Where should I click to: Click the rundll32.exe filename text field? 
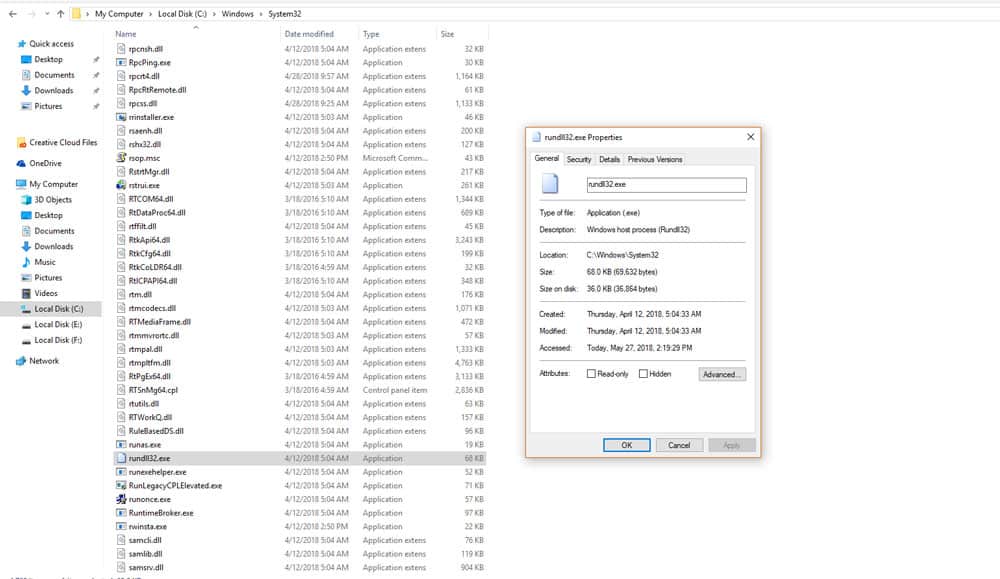tap(666, 184)
